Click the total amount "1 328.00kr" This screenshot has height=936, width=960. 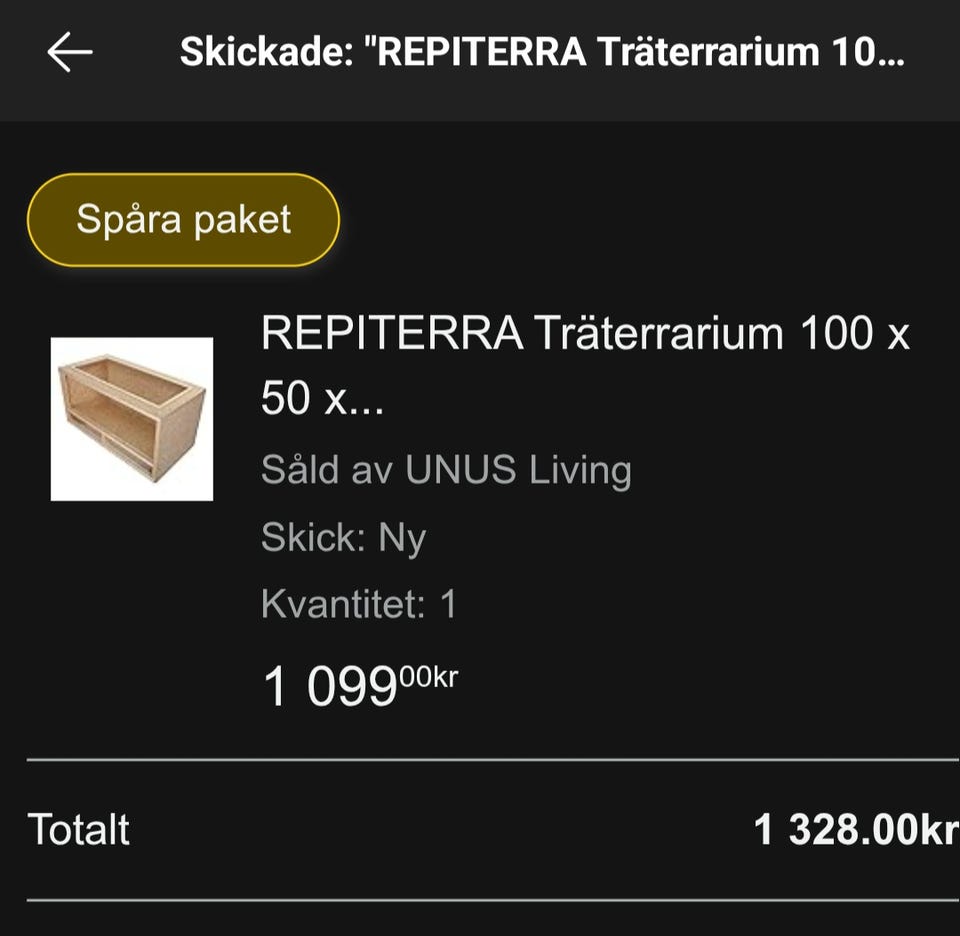[855, 830]
